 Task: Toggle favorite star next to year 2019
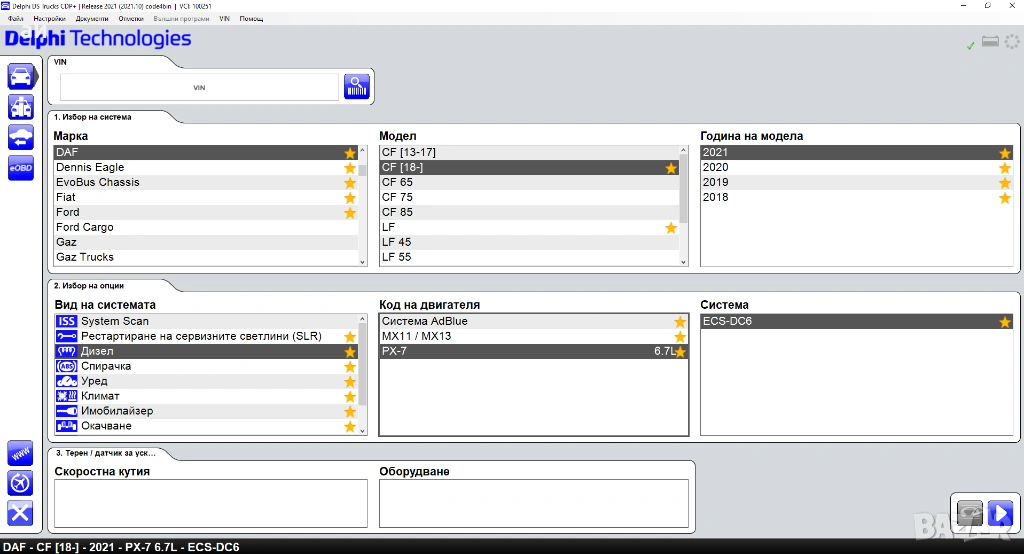[x=1004, y=183]
